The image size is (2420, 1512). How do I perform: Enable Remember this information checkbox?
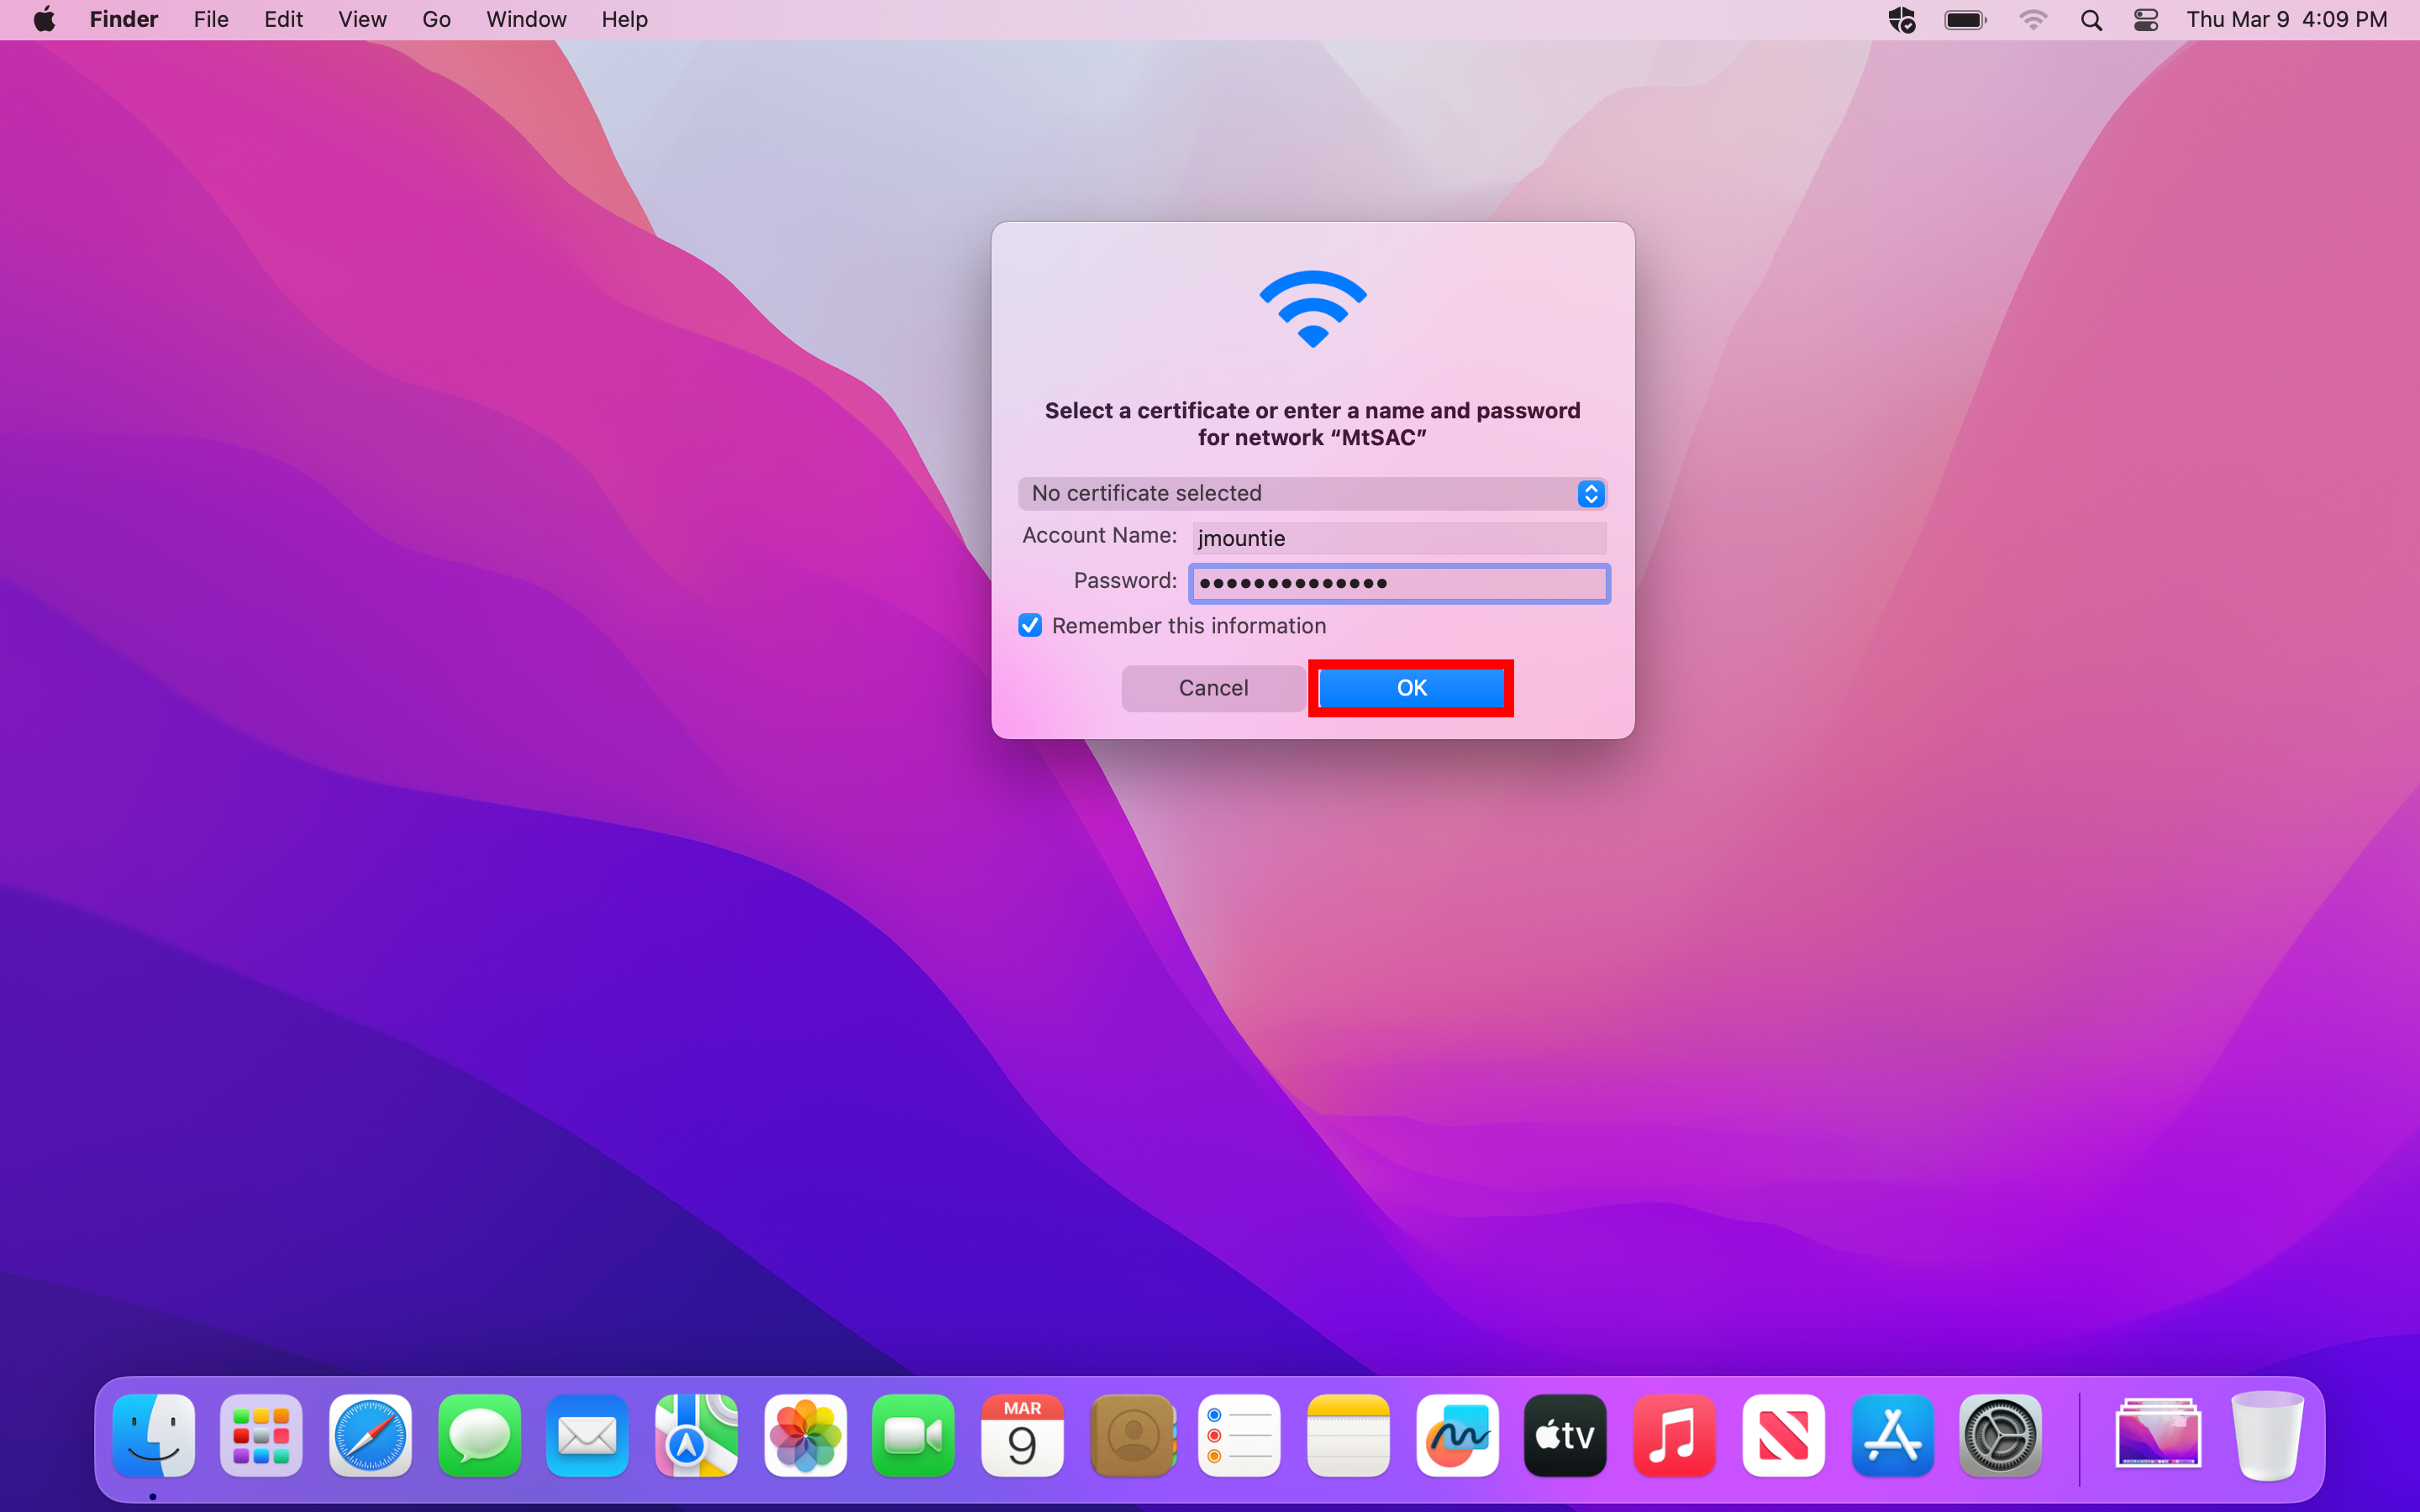coord(1029,623)
